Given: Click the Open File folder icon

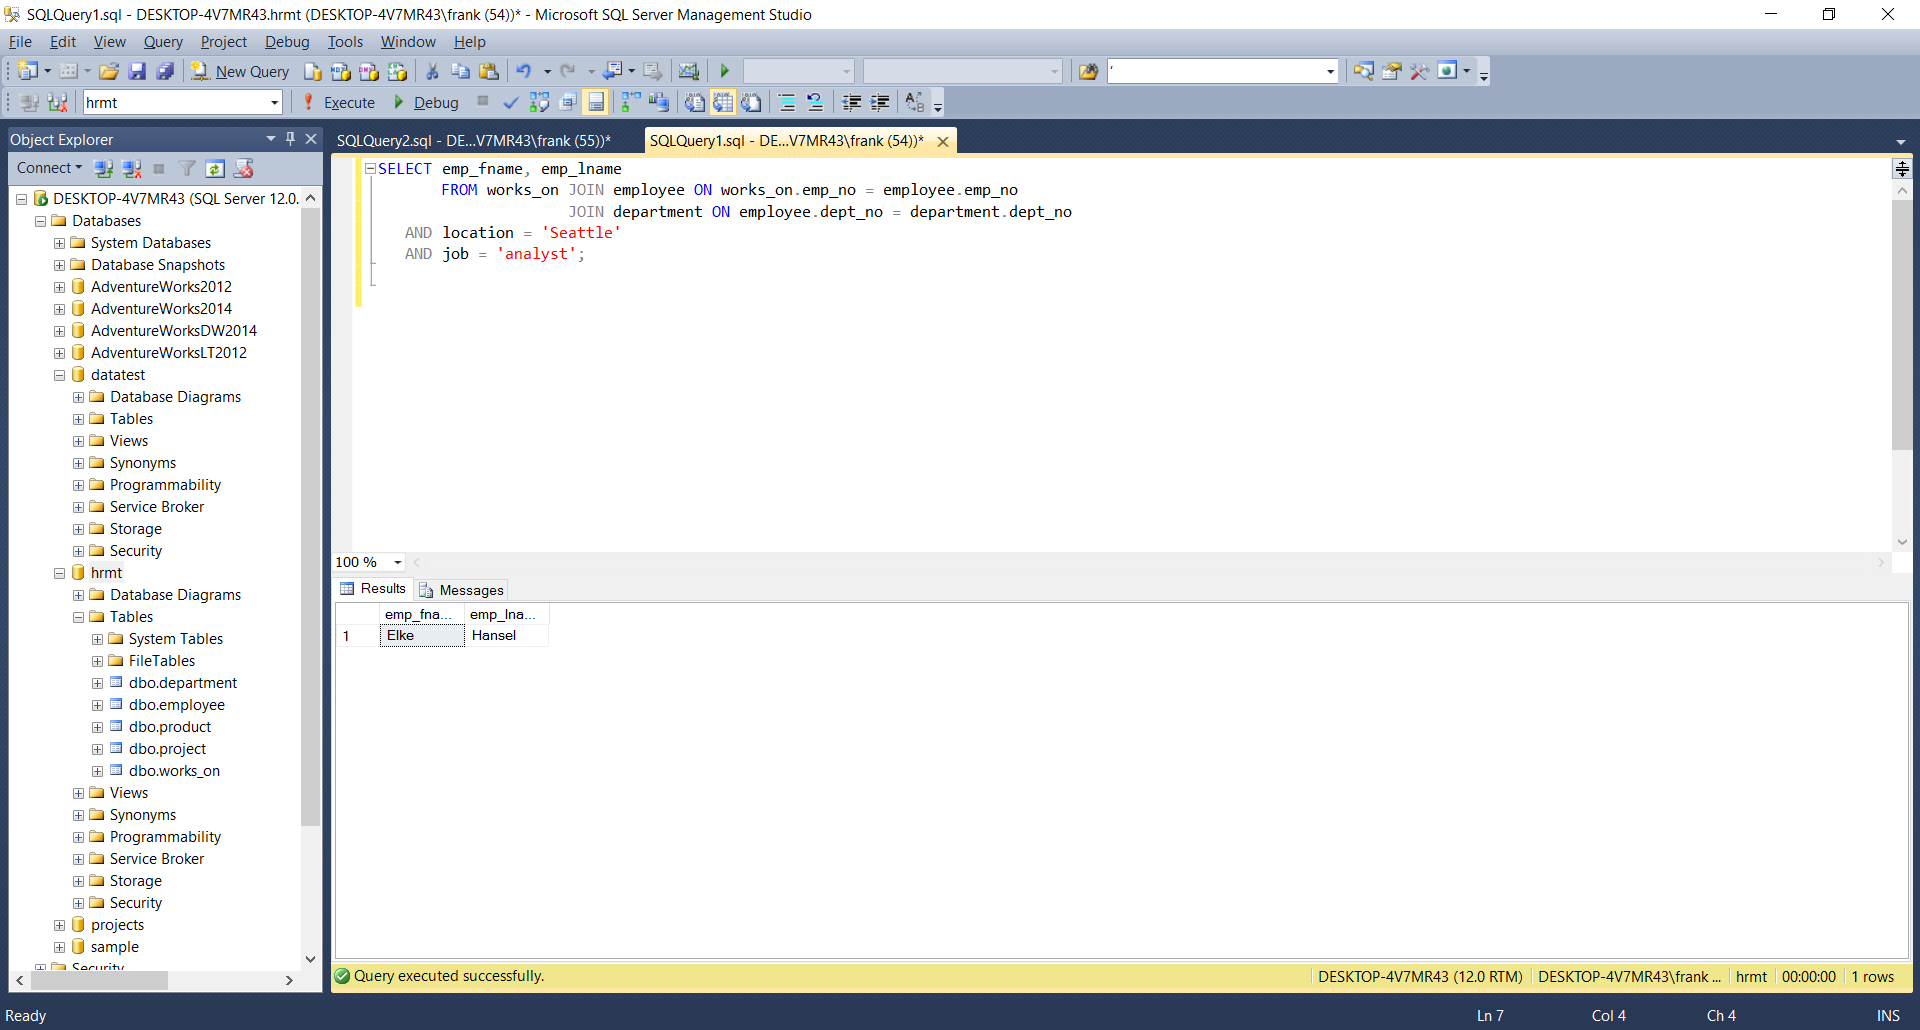Looking at the screenshot, I should (109, 71).
